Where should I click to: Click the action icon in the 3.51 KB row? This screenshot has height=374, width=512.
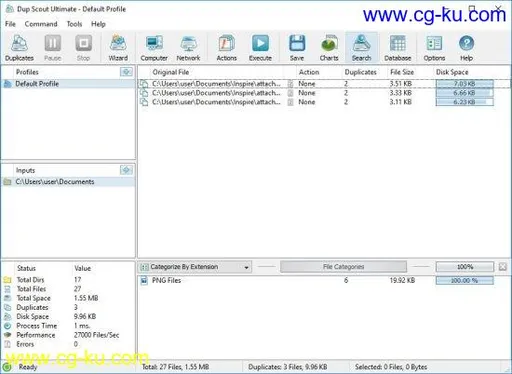pyautogui.click(x=290, y=84)
